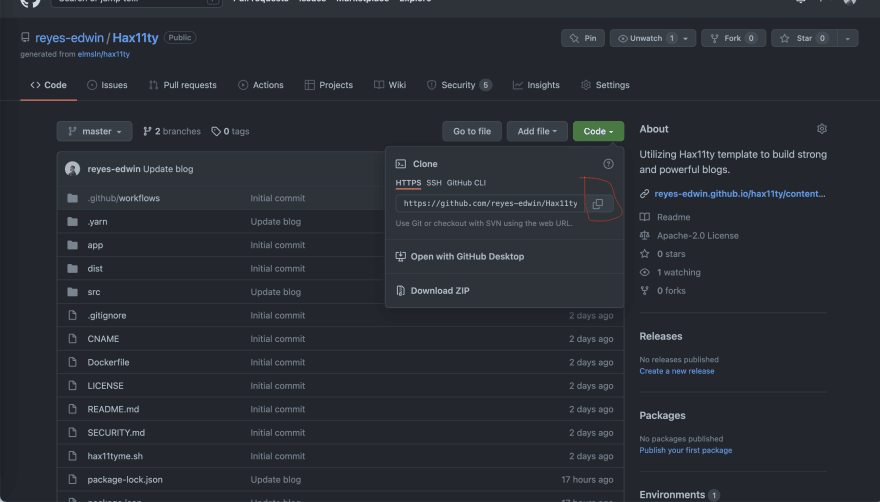Screen dimensions: 880x502
Task: View 1 watching in About sidebar
Action: [670, 272]
